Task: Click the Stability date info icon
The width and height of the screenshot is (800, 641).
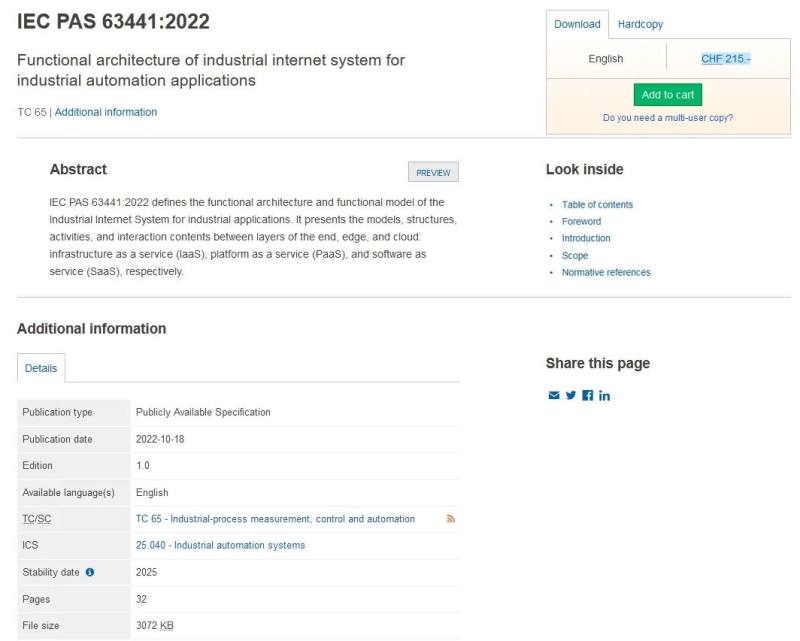Action: (x=90, y=572)
